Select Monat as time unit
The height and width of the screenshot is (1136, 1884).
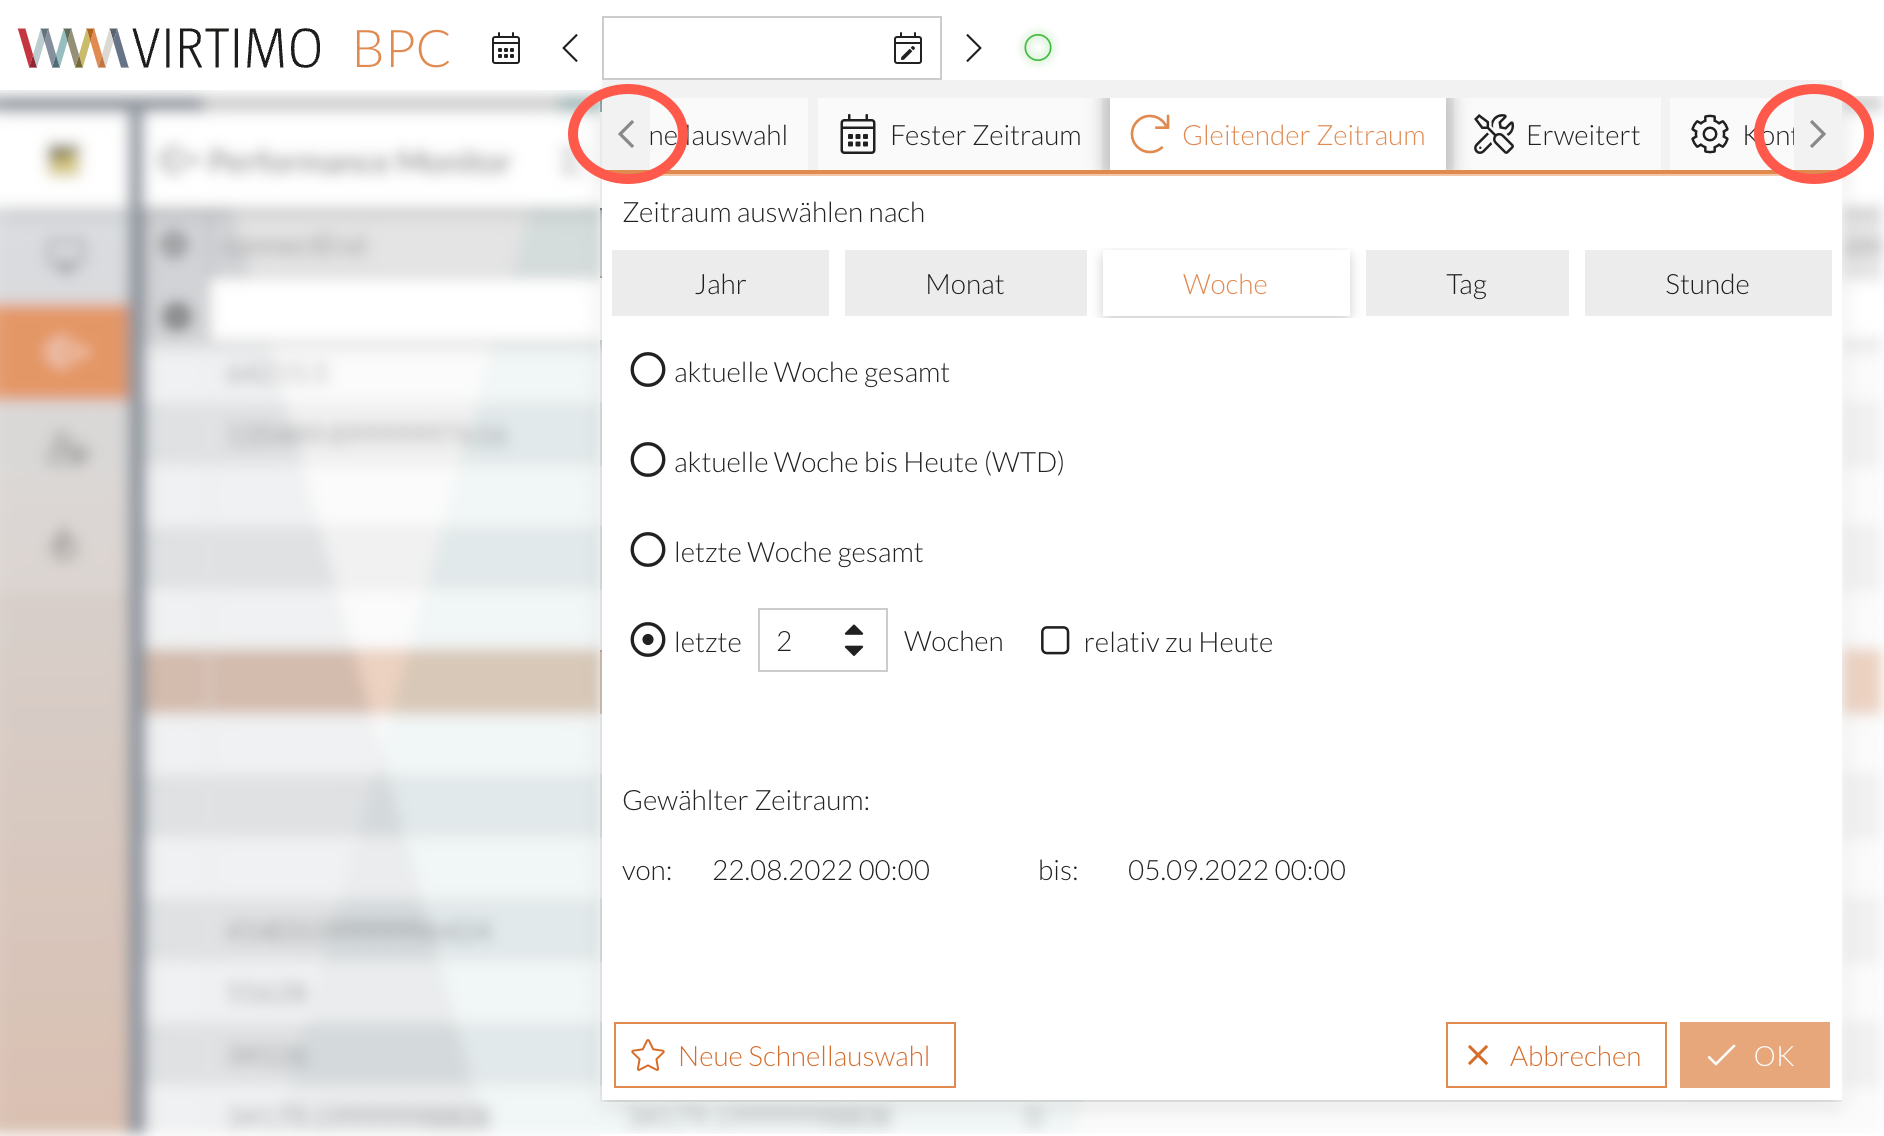click(x=965, y=284)
